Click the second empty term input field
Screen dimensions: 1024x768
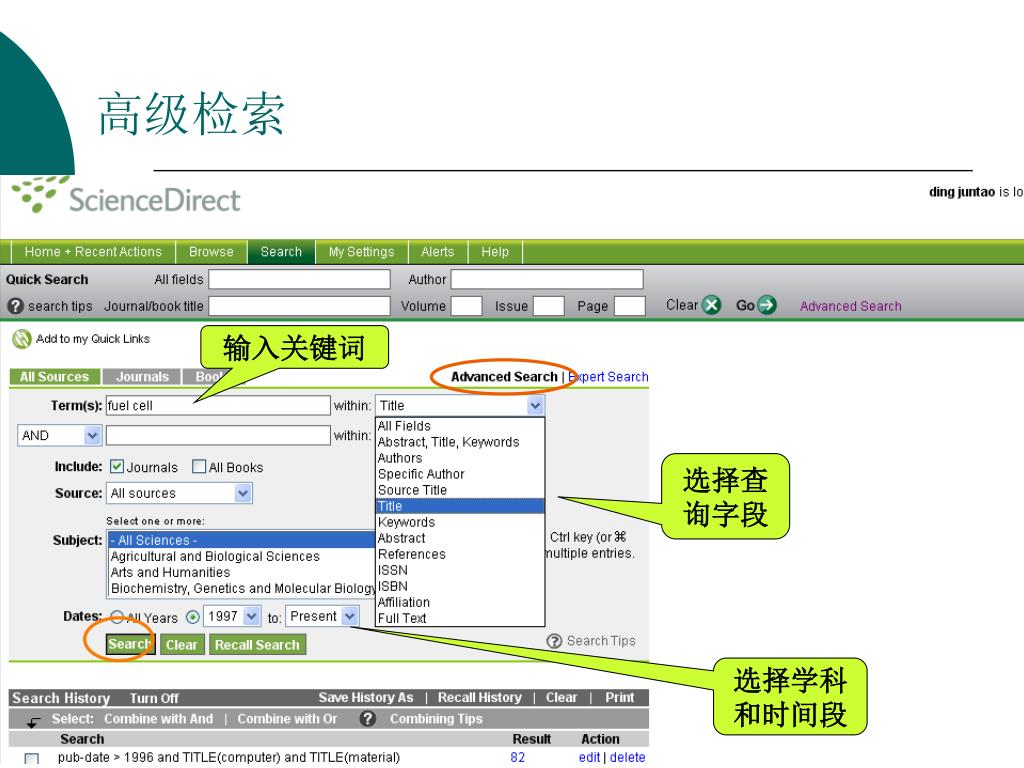tap(218, 435)
